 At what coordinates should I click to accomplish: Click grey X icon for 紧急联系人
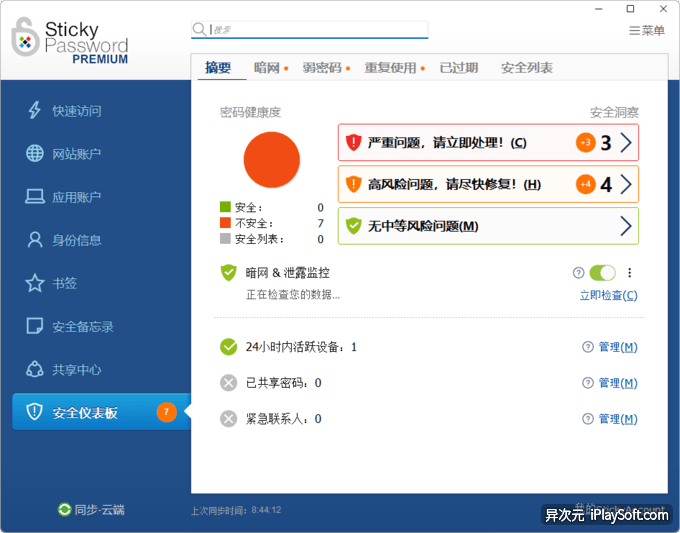(x=229, y=419)
